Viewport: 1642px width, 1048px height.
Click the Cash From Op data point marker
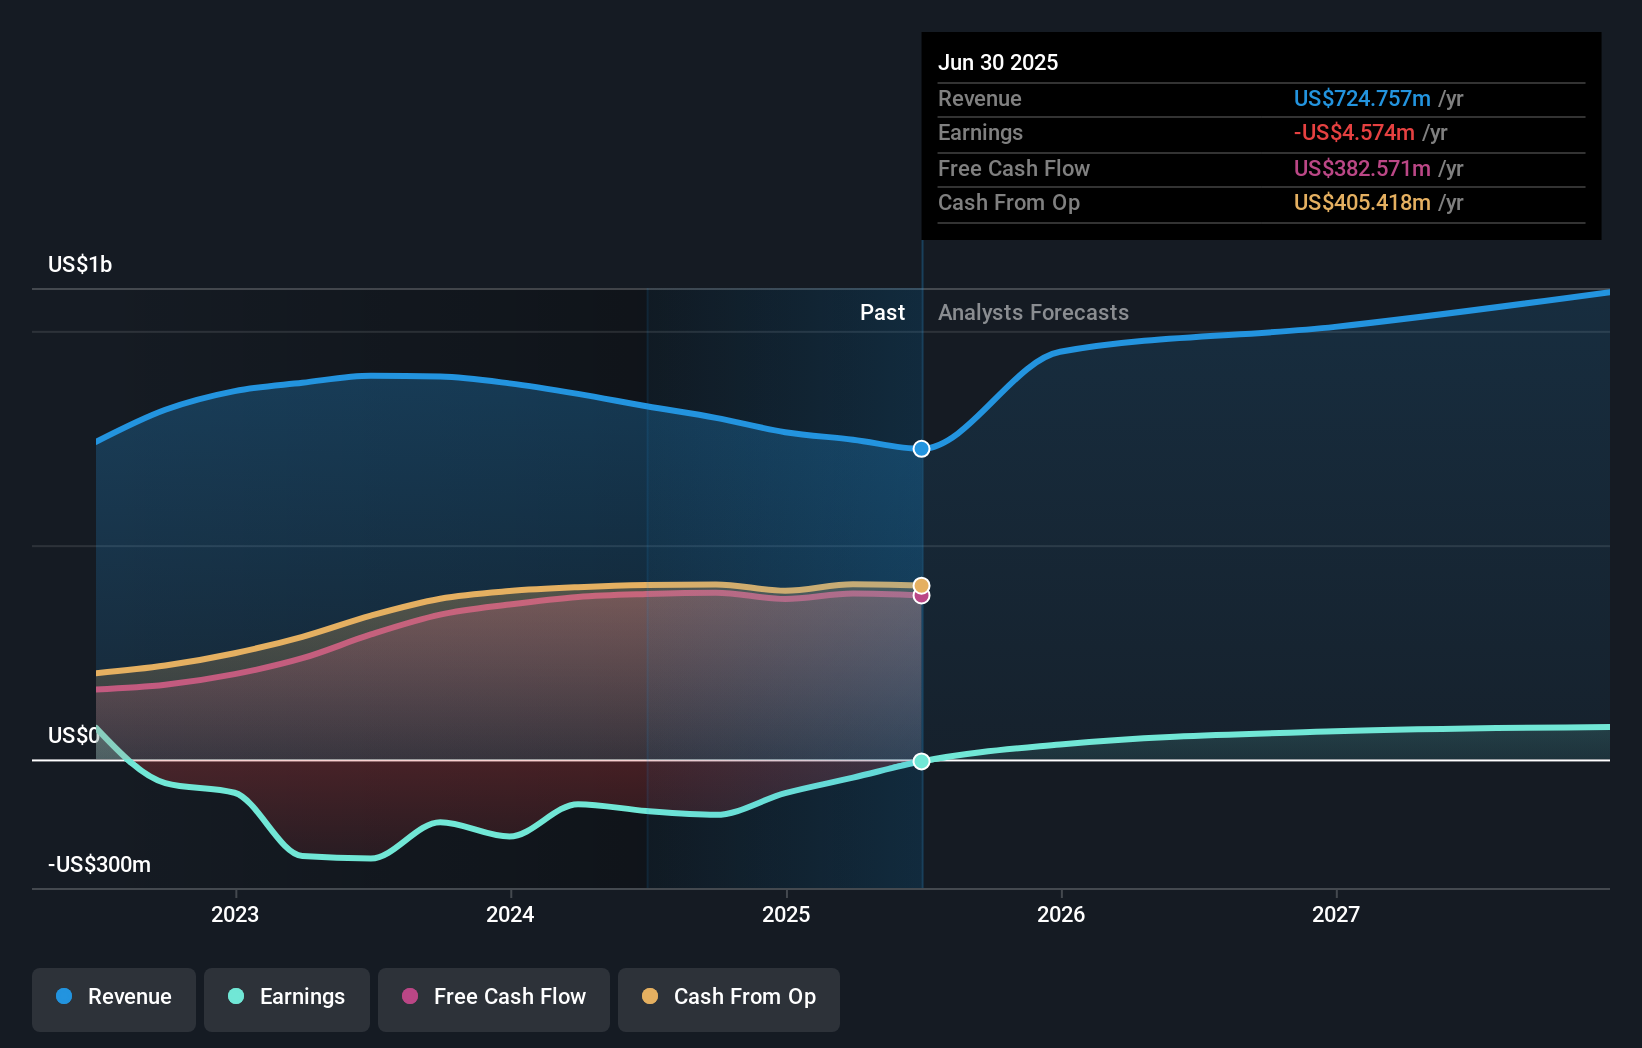pos(920,585)
